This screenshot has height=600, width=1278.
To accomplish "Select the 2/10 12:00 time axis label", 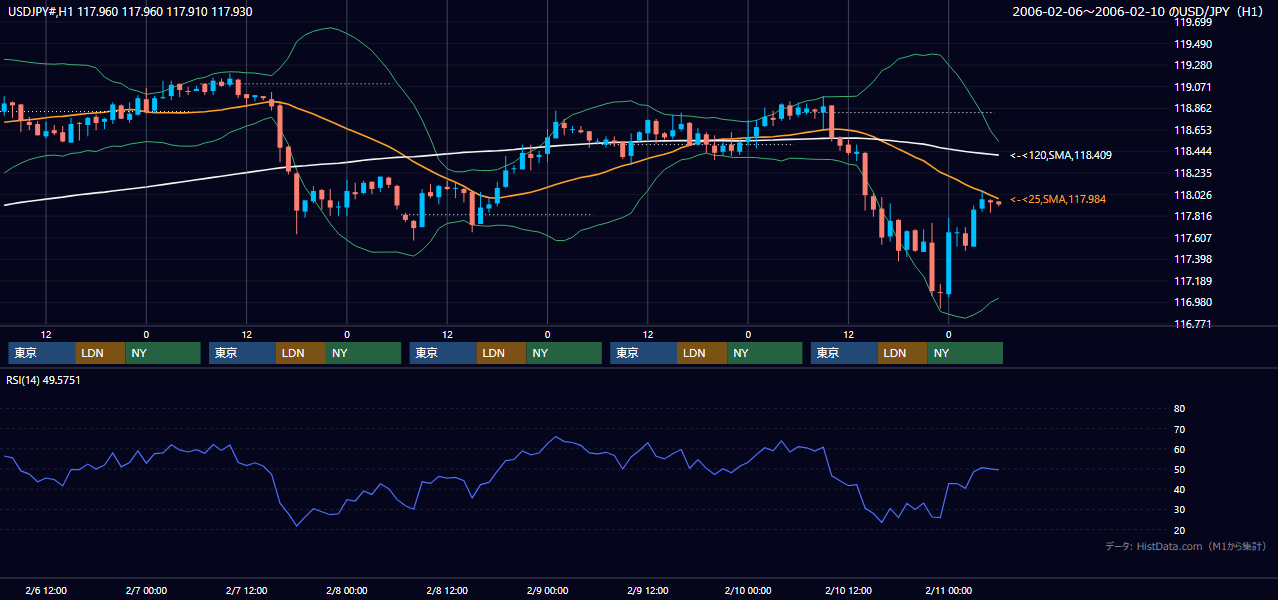I will (848, 590).
